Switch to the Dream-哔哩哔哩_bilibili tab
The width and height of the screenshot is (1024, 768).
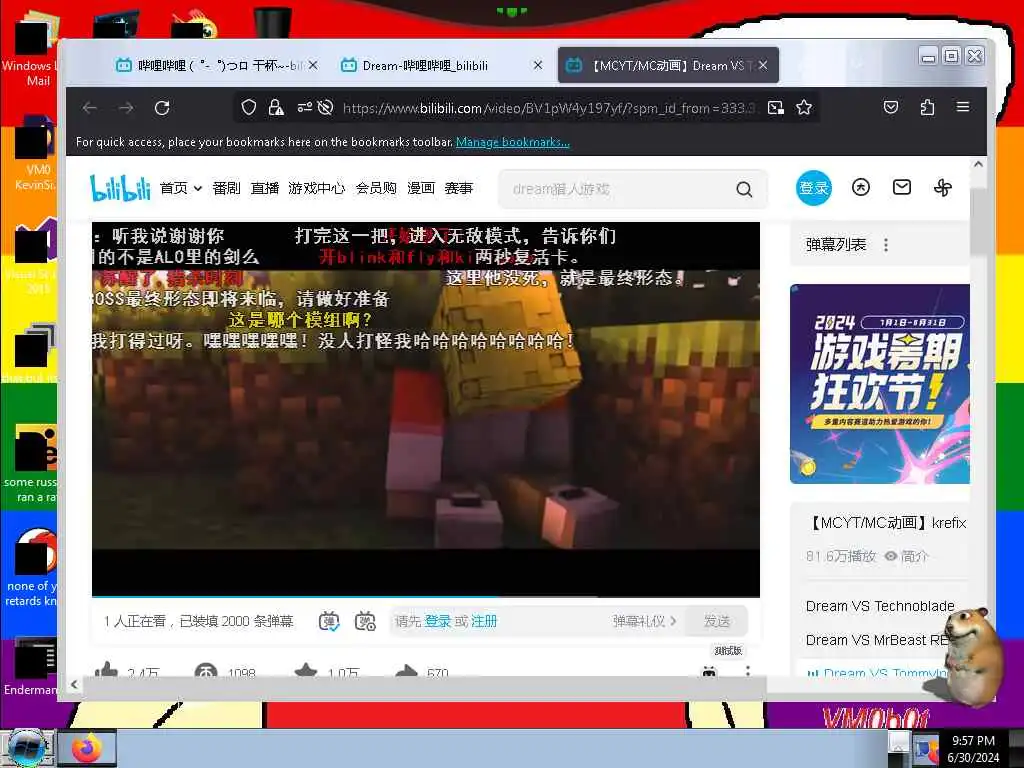coord(441,65)
